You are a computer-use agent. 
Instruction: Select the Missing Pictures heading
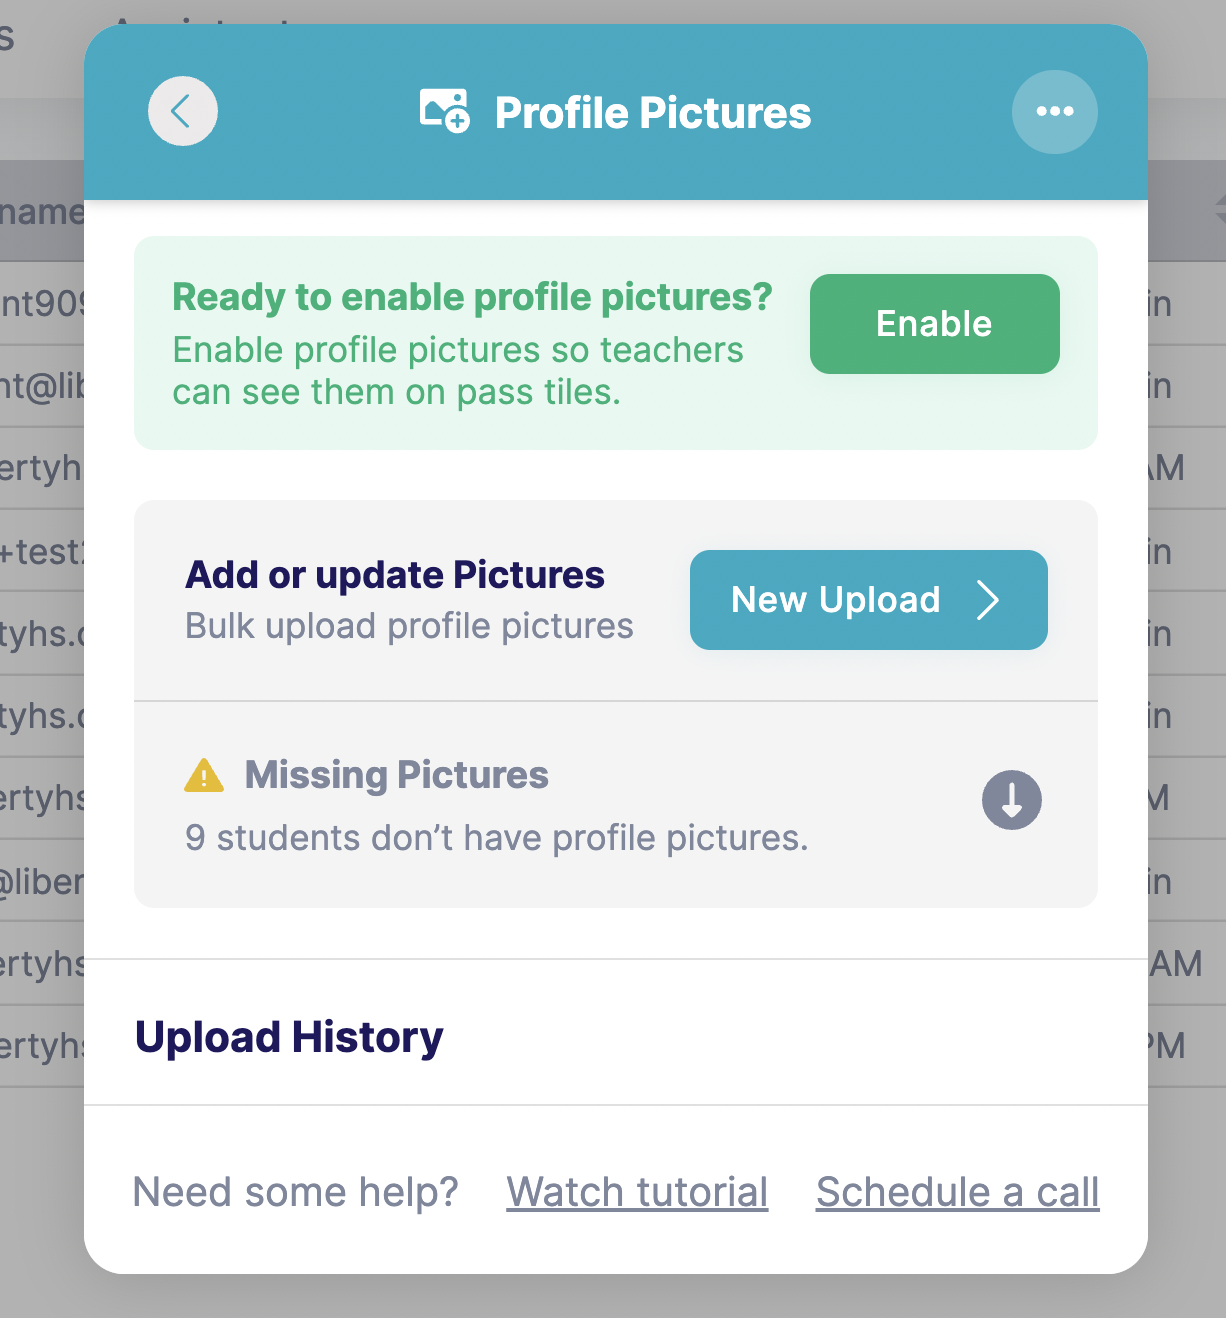click(397, 775)
